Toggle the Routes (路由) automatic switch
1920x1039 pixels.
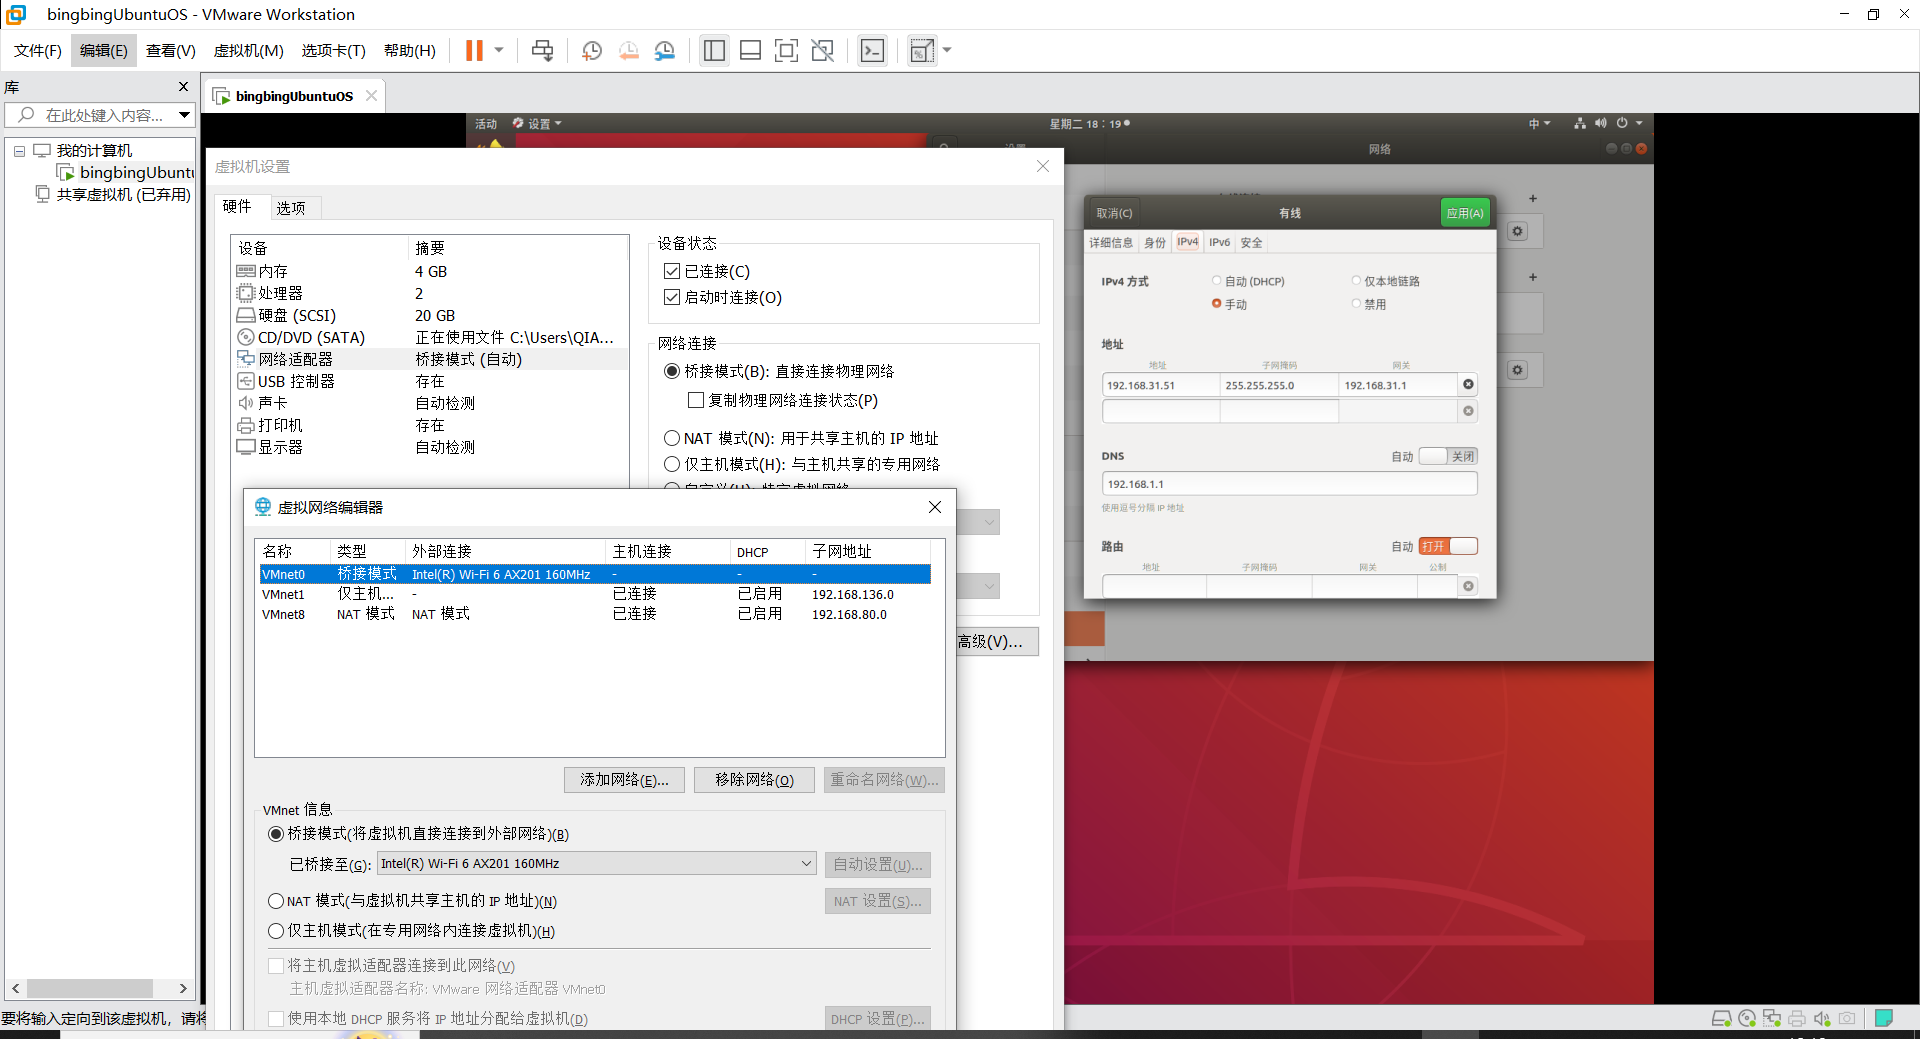coord(1448,546)
